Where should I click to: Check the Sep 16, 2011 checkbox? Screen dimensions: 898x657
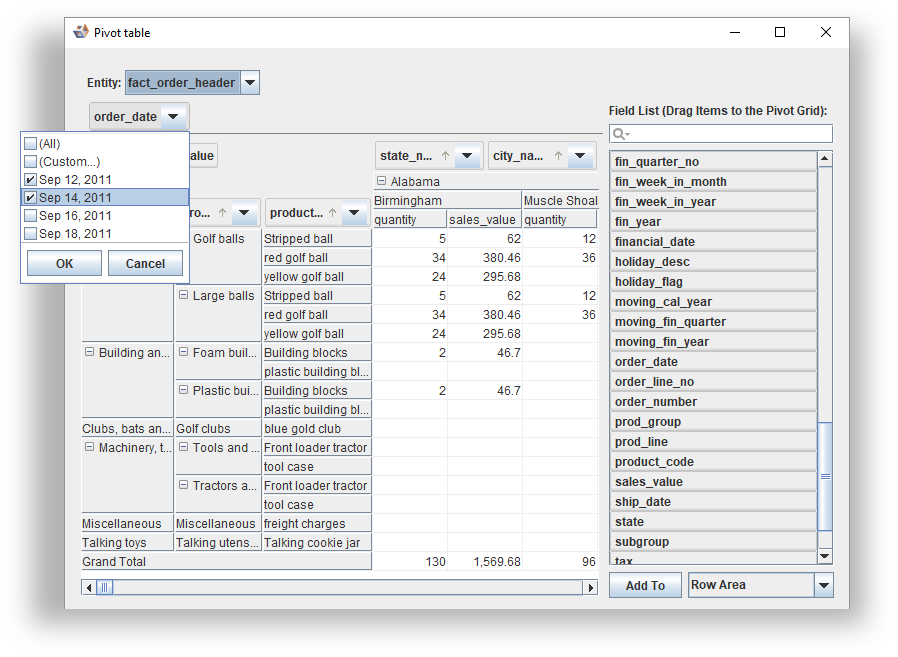(x=31, y=216)
